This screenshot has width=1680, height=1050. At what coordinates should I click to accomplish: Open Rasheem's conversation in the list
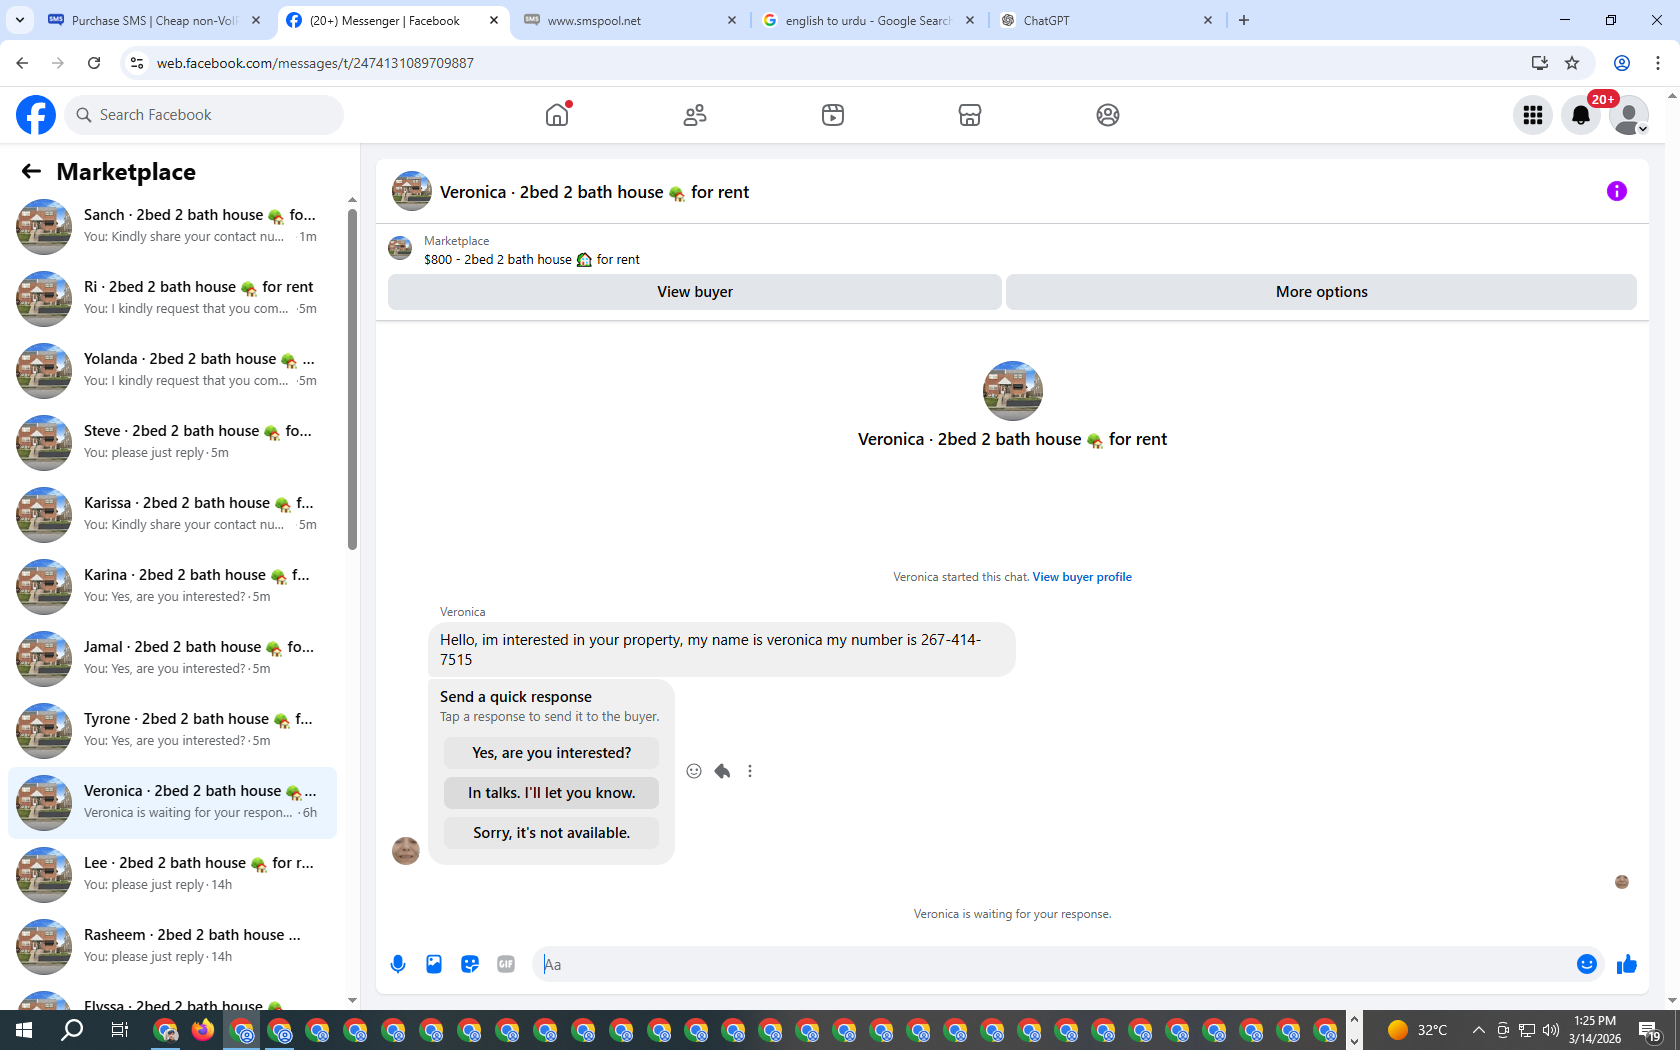172,946
